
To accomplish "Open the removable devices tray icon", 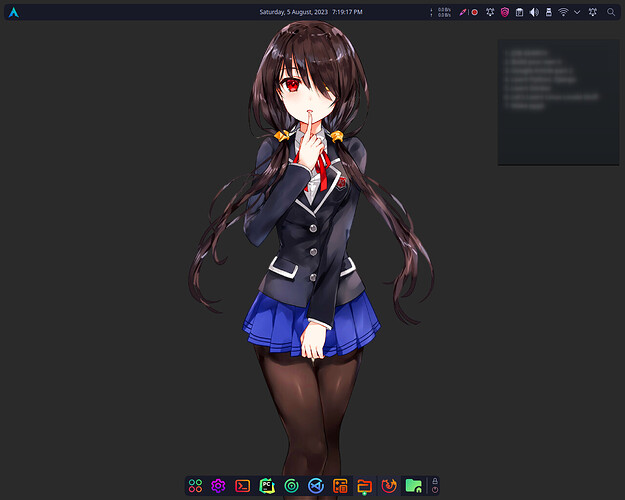I will [549, 12].
